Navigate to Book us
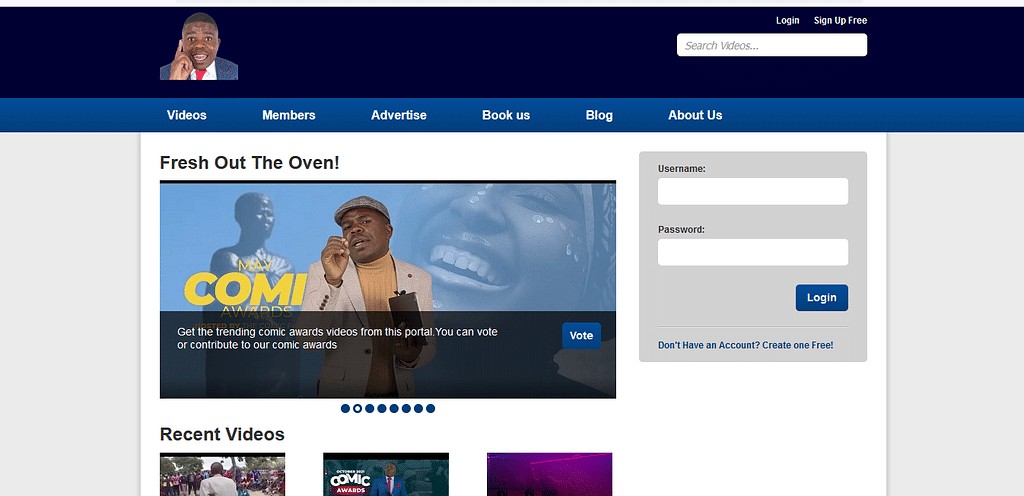Screen dimensions: 1024x496 [x=506, y=115]
